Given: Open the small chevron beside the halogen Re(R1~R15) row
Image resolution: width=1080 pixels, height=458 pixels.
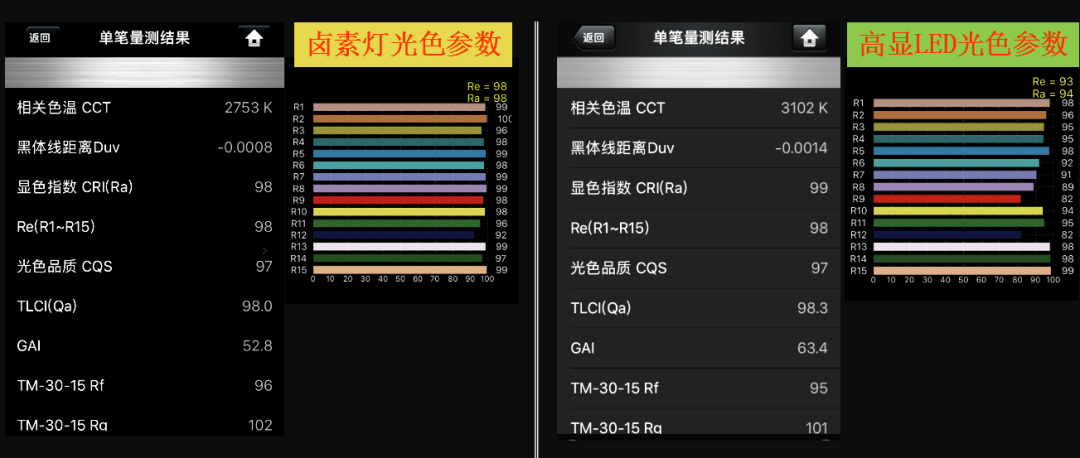Looking at the screenshot, I should tap(264, 249).
